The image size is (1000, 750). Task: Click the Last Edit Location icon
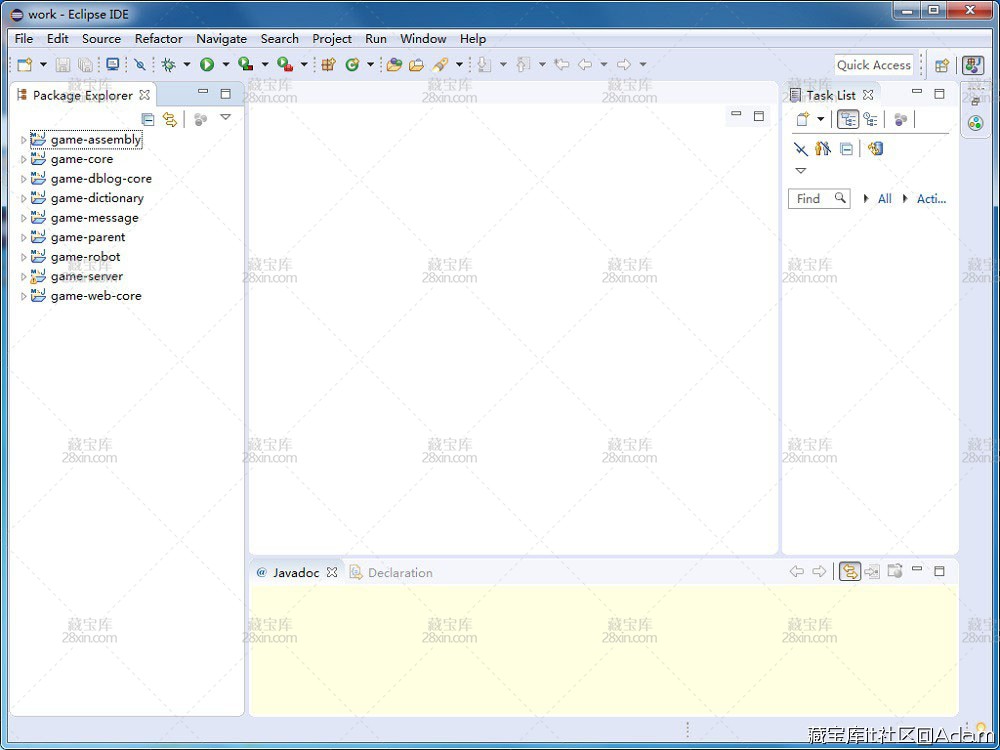tap(561, 64)
